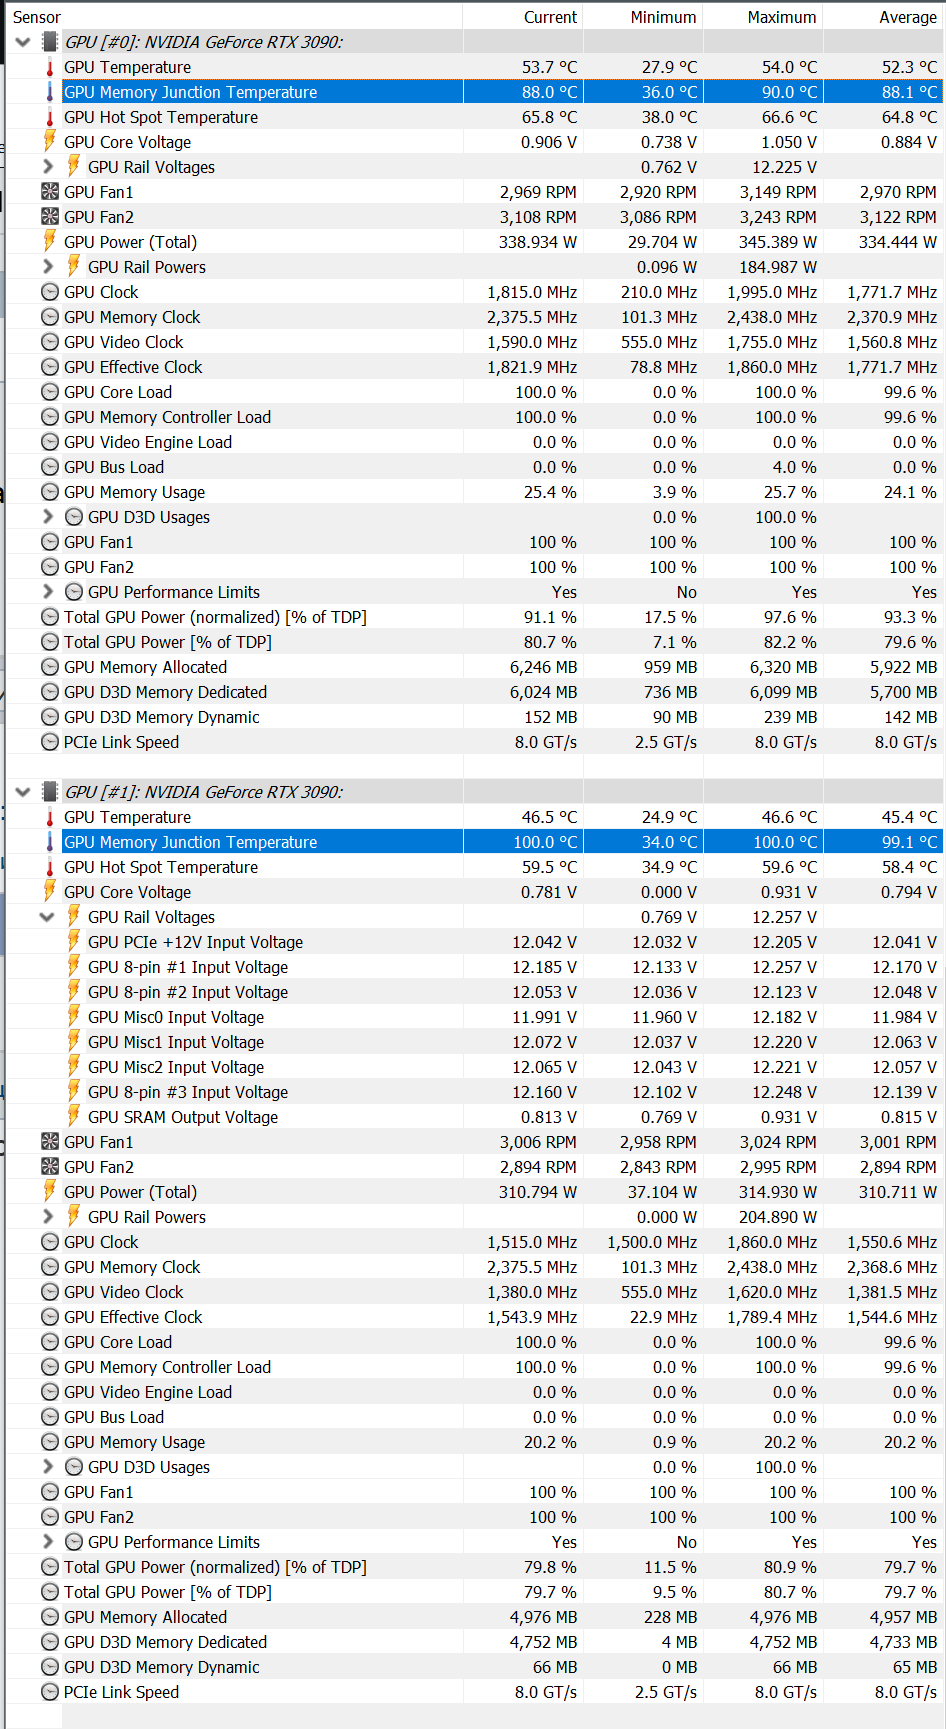
Task: Click the Average column header
Action: click(x=907, y=17)
